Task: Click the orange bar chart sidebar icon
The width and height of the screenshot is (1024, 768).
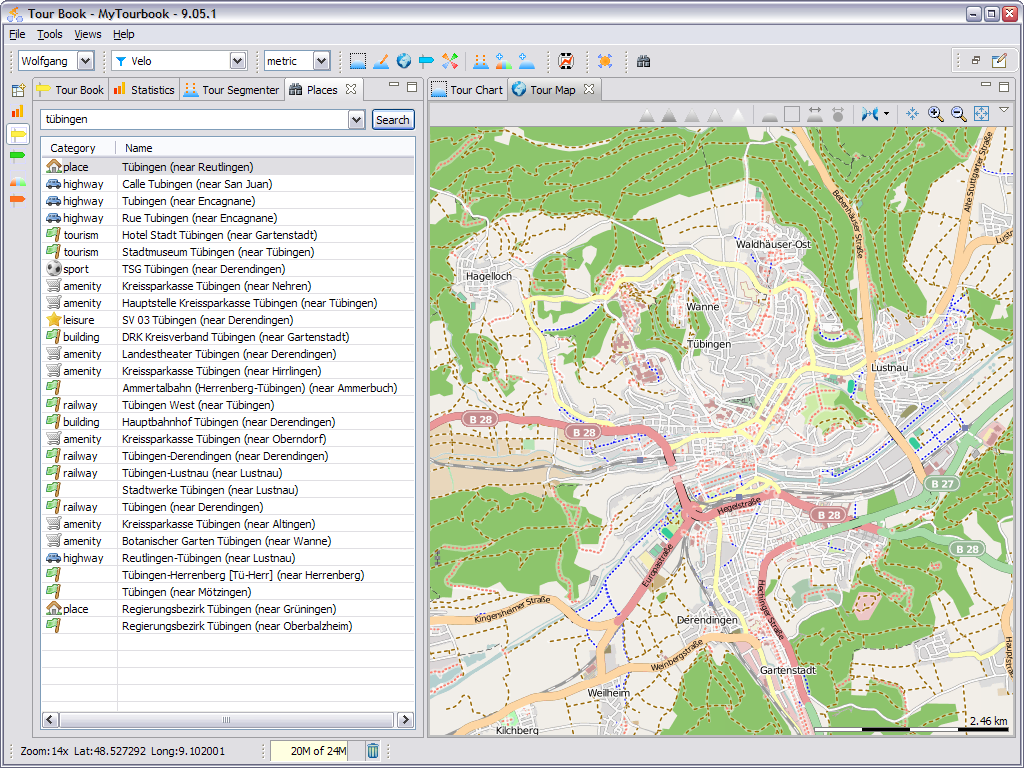Action: click(x=18, y=112)
